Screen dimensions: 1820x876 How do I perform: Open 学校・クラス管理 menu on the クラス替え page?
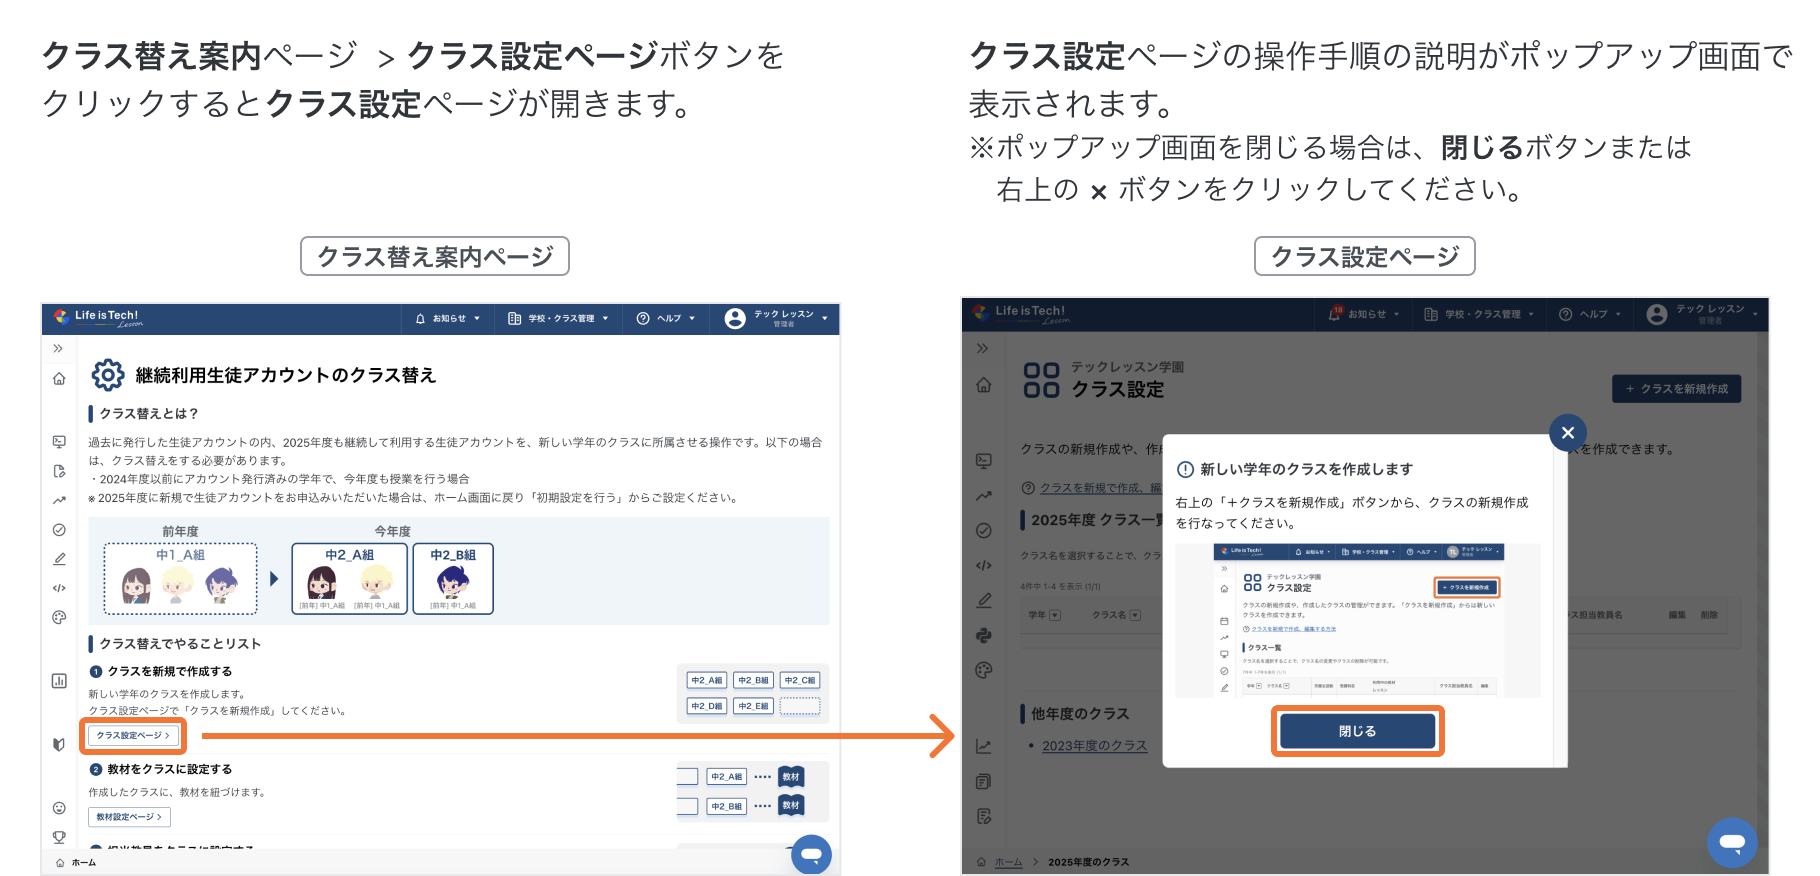coord(558,318)
